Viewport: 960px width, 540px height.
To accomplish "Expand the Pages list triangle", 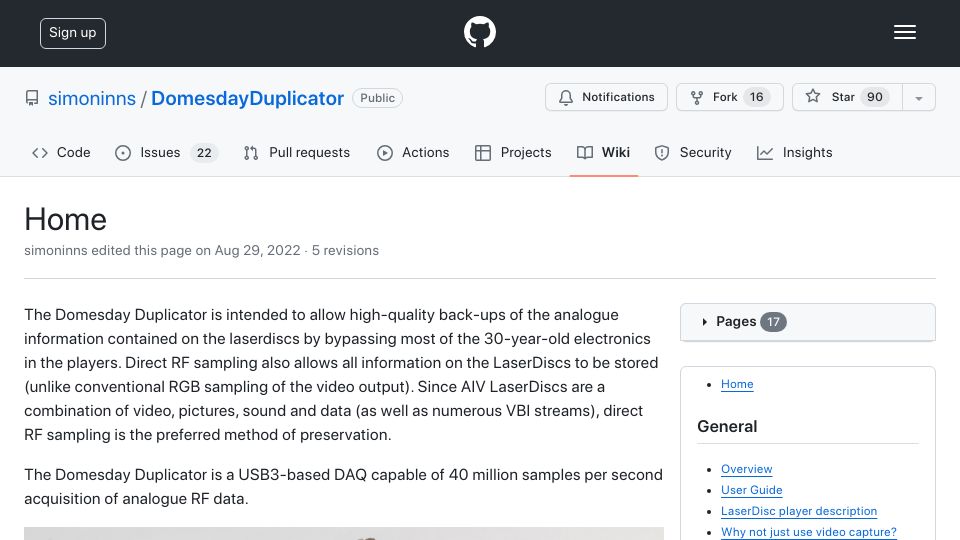I will (x=704, y=321).
